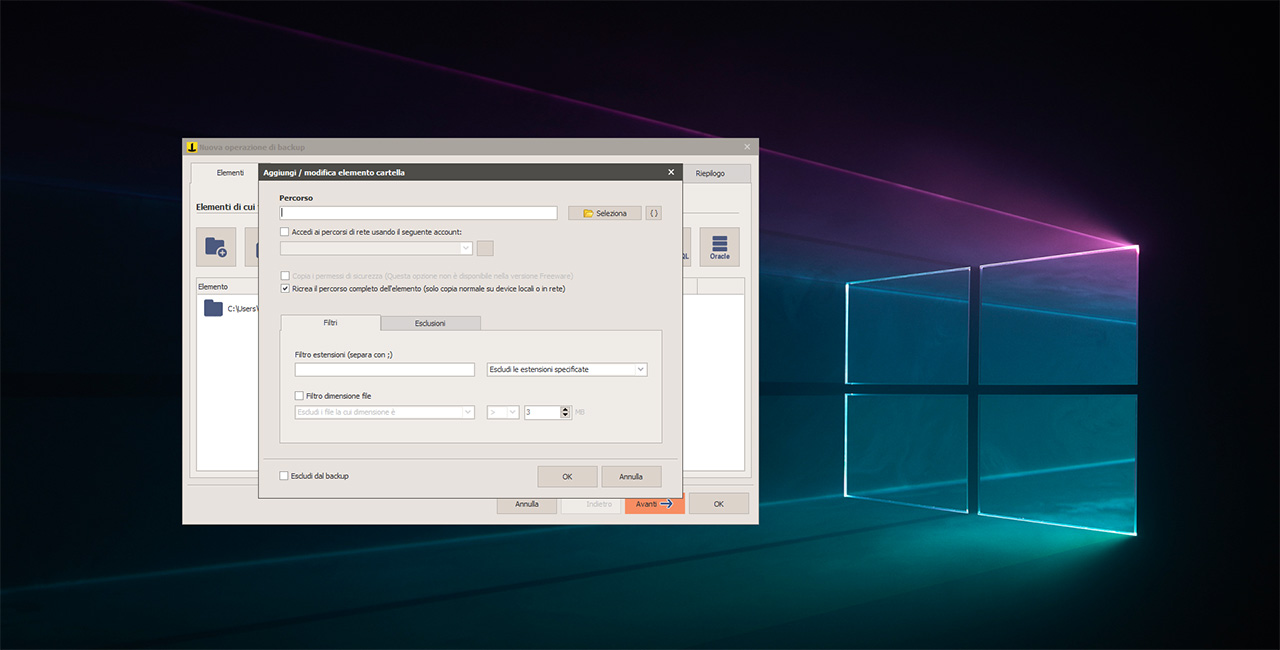Click the Filtro estensioni input field

coord(385,369)
